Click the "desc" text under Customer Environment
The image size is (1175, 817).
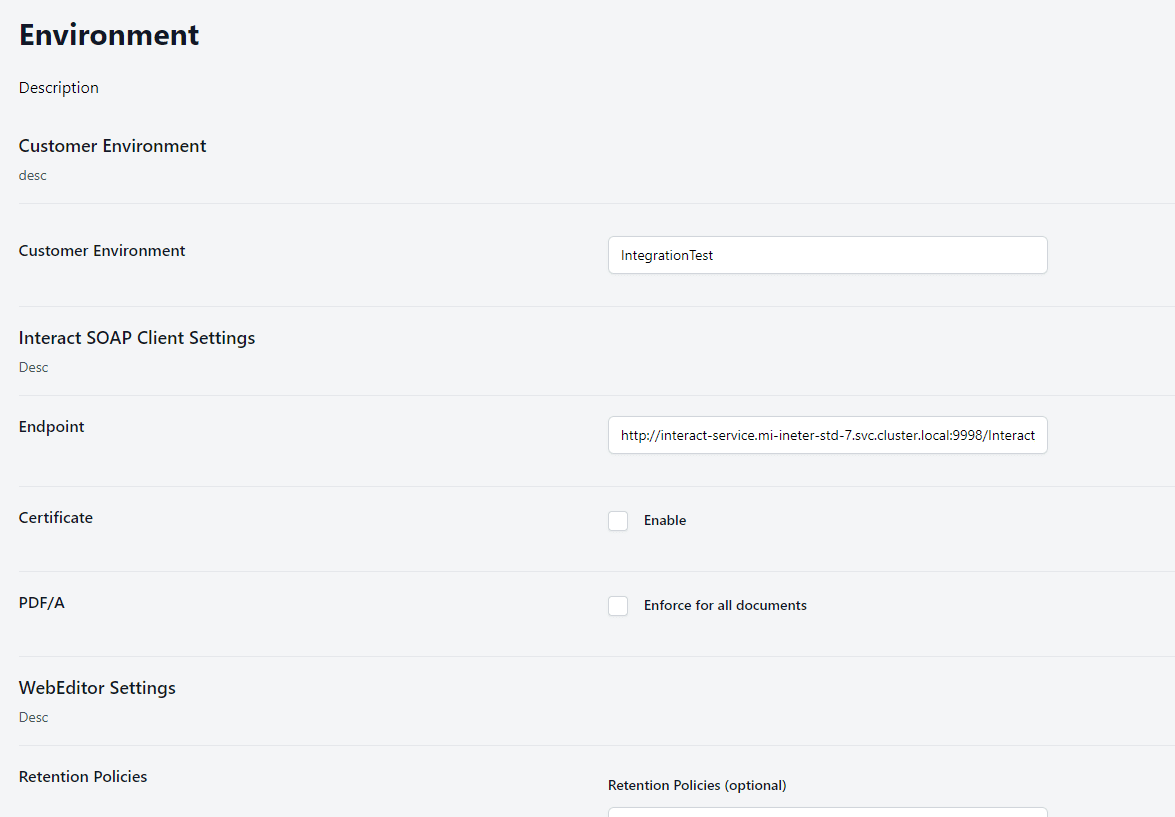point(32,175)
